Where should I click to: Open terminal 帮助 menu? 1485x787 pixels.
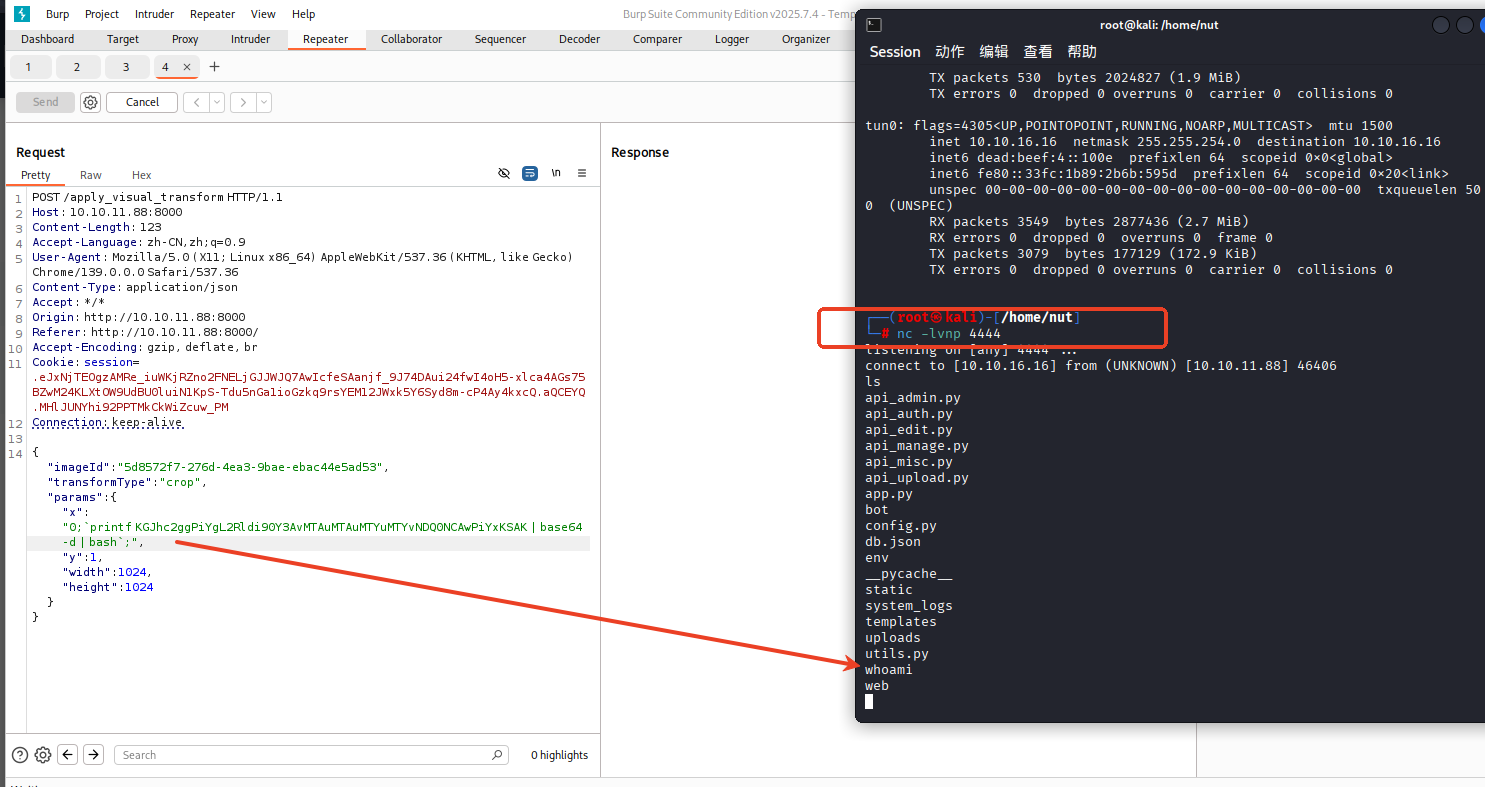pos(1082,52)
